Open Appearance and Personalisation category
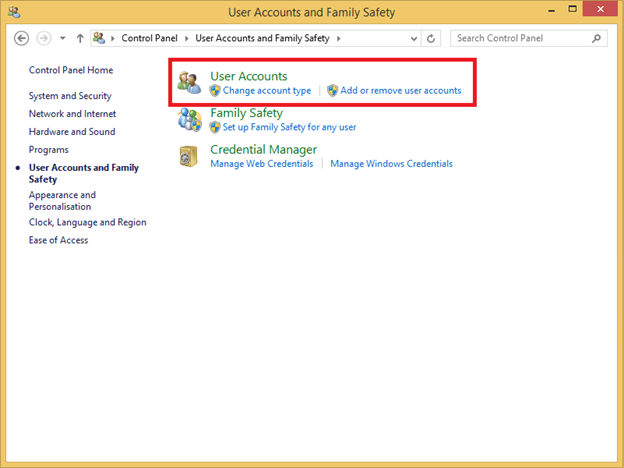 coord(62,201)
